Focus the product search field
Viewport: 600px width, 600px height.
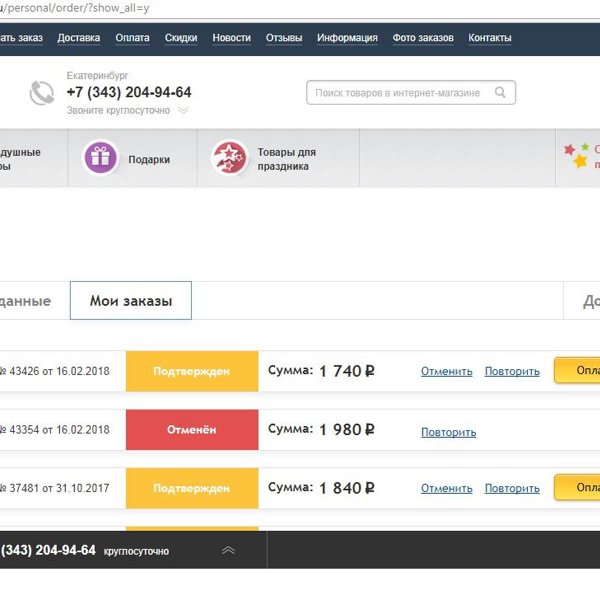[x=411, y=93]
